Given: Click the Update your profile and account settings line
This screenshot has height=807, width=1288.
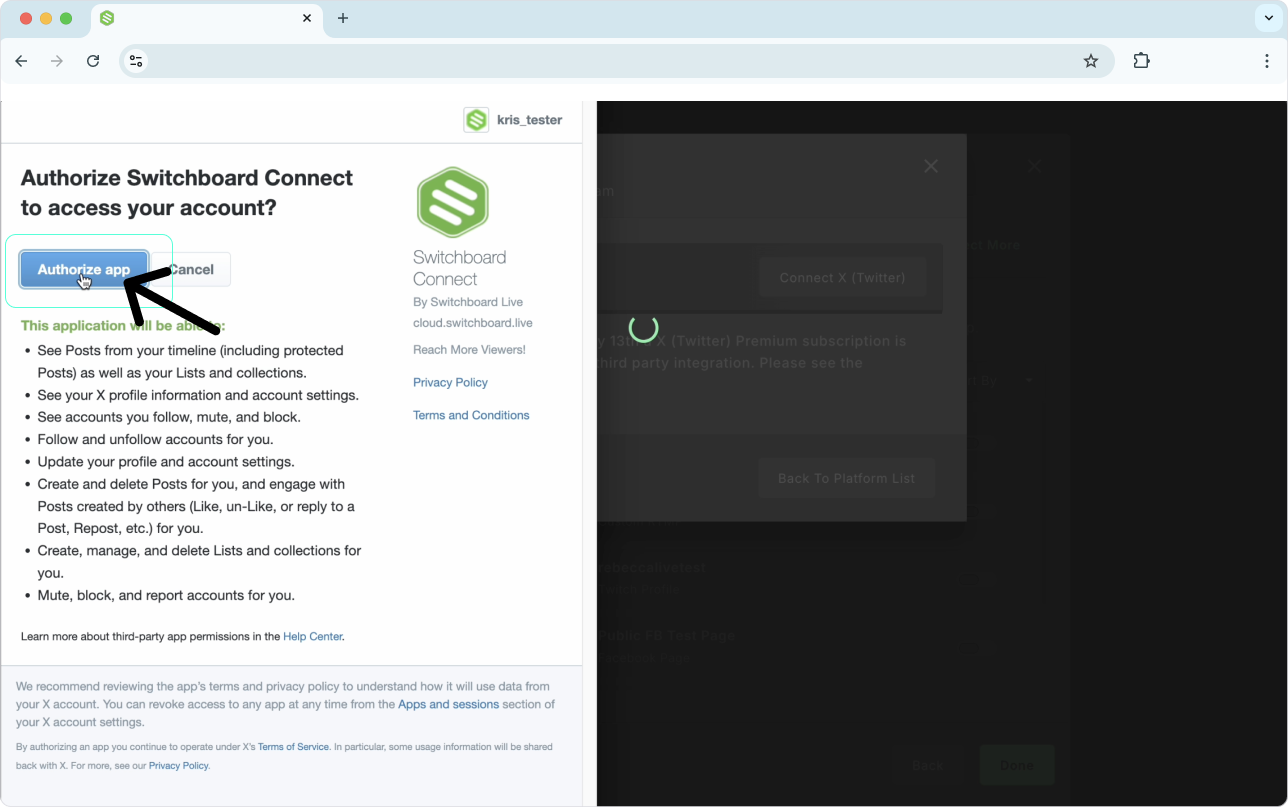Looking at the screenshot, I should point(166,462).
